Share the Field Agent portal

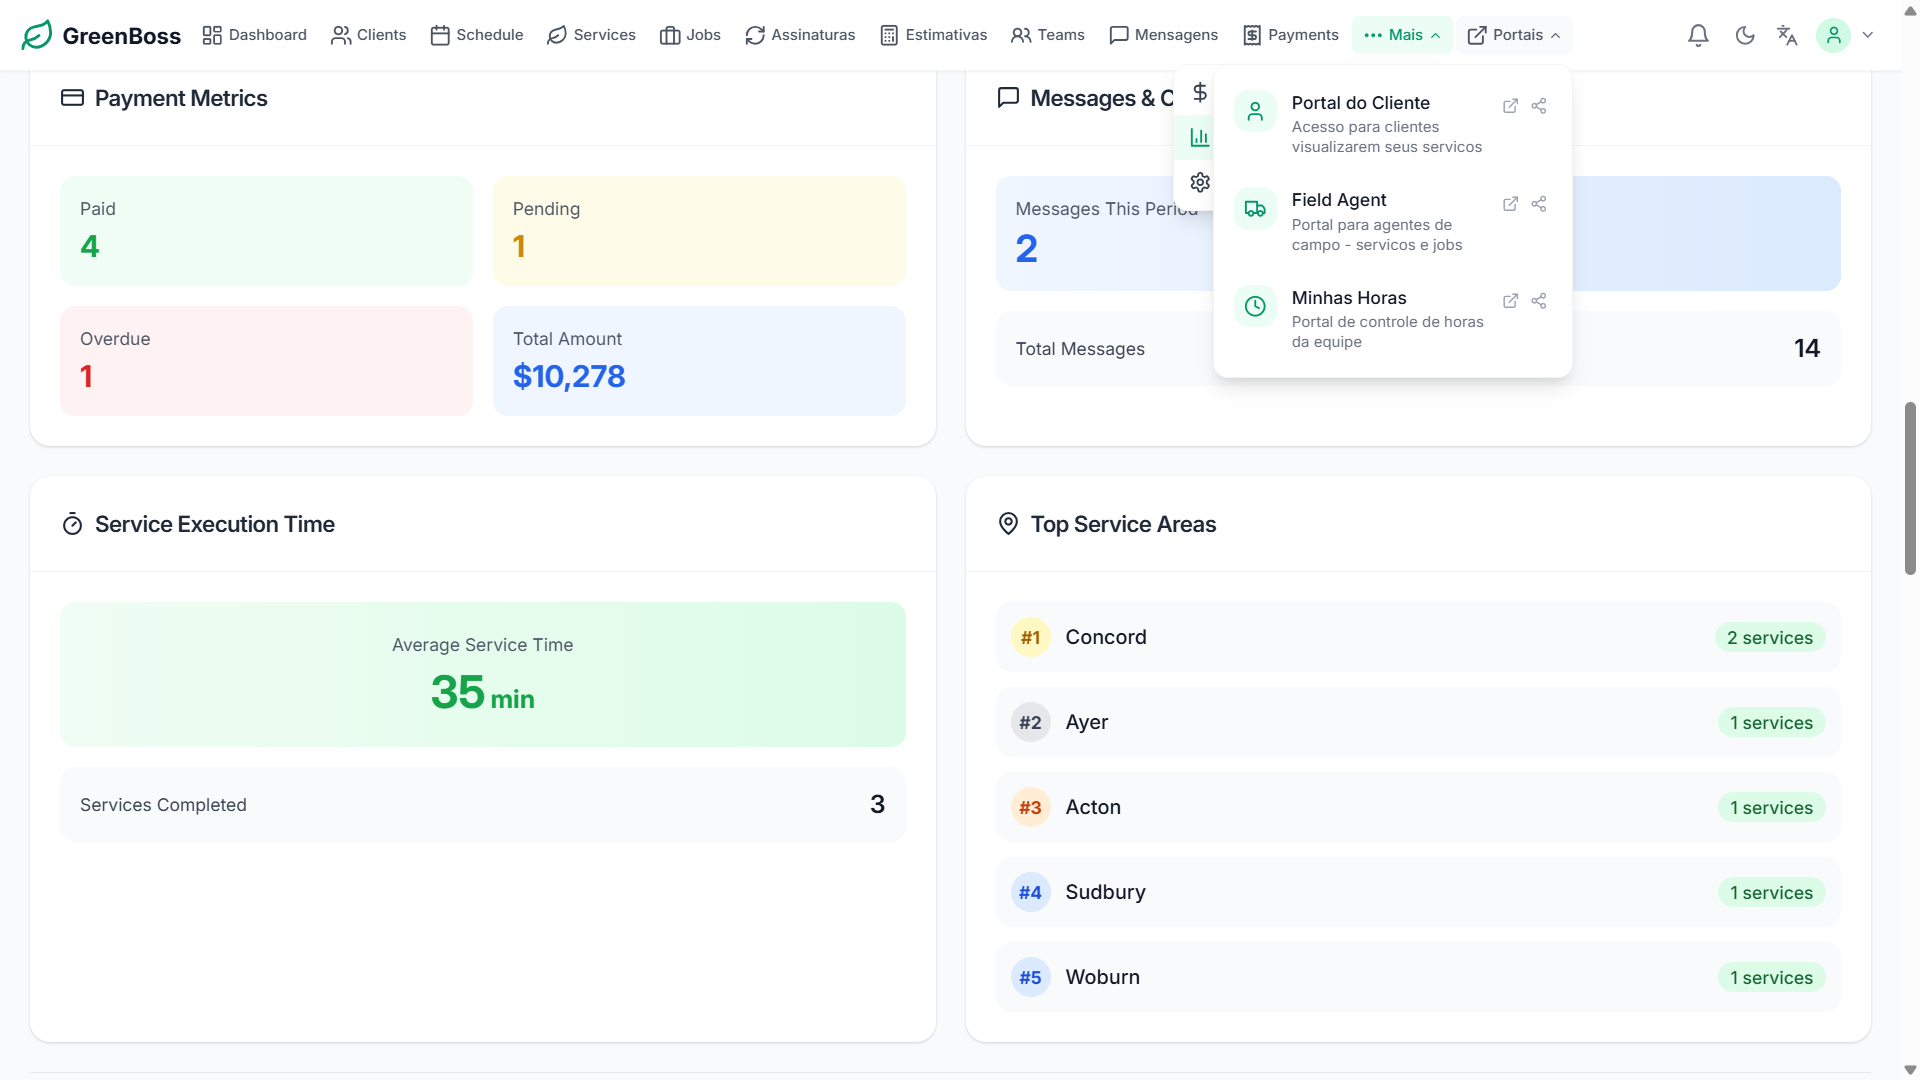pyautogui.click(x=1539, y=203)
